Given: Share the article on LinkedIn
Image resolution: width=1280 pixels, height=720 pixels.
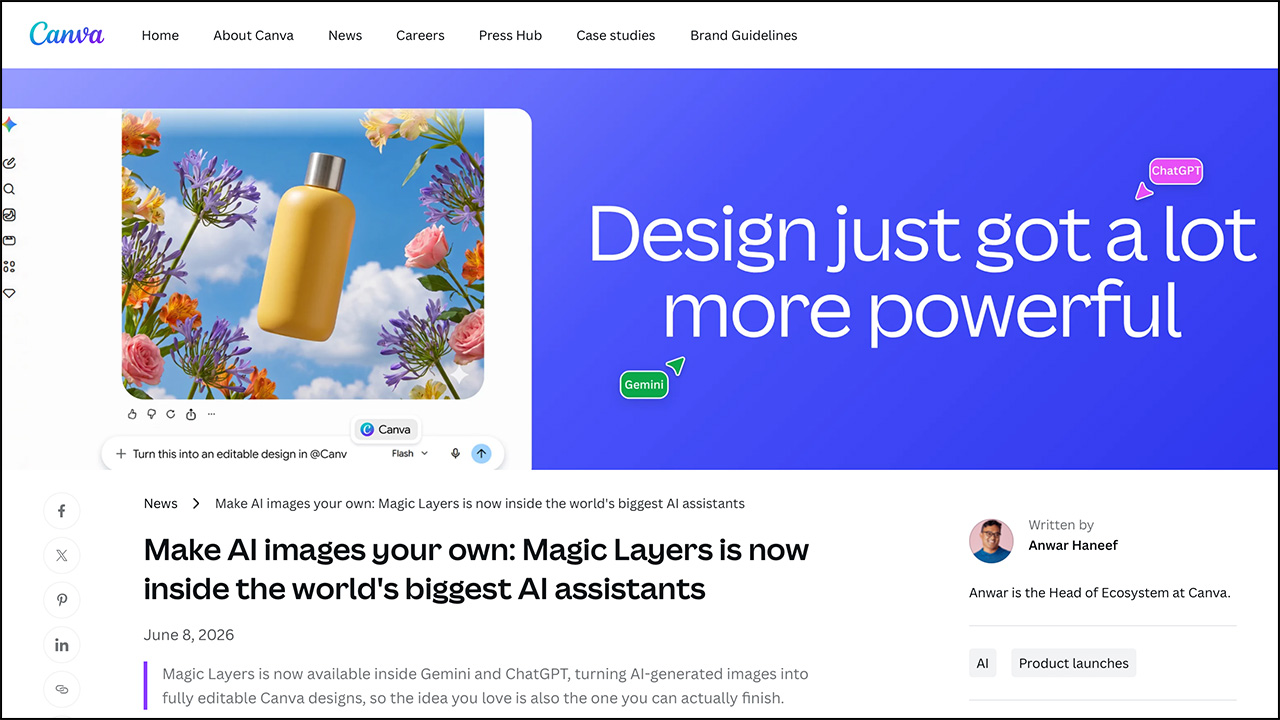Looking at the screenshot, I should pyautogui.click(x=62, y=645).
